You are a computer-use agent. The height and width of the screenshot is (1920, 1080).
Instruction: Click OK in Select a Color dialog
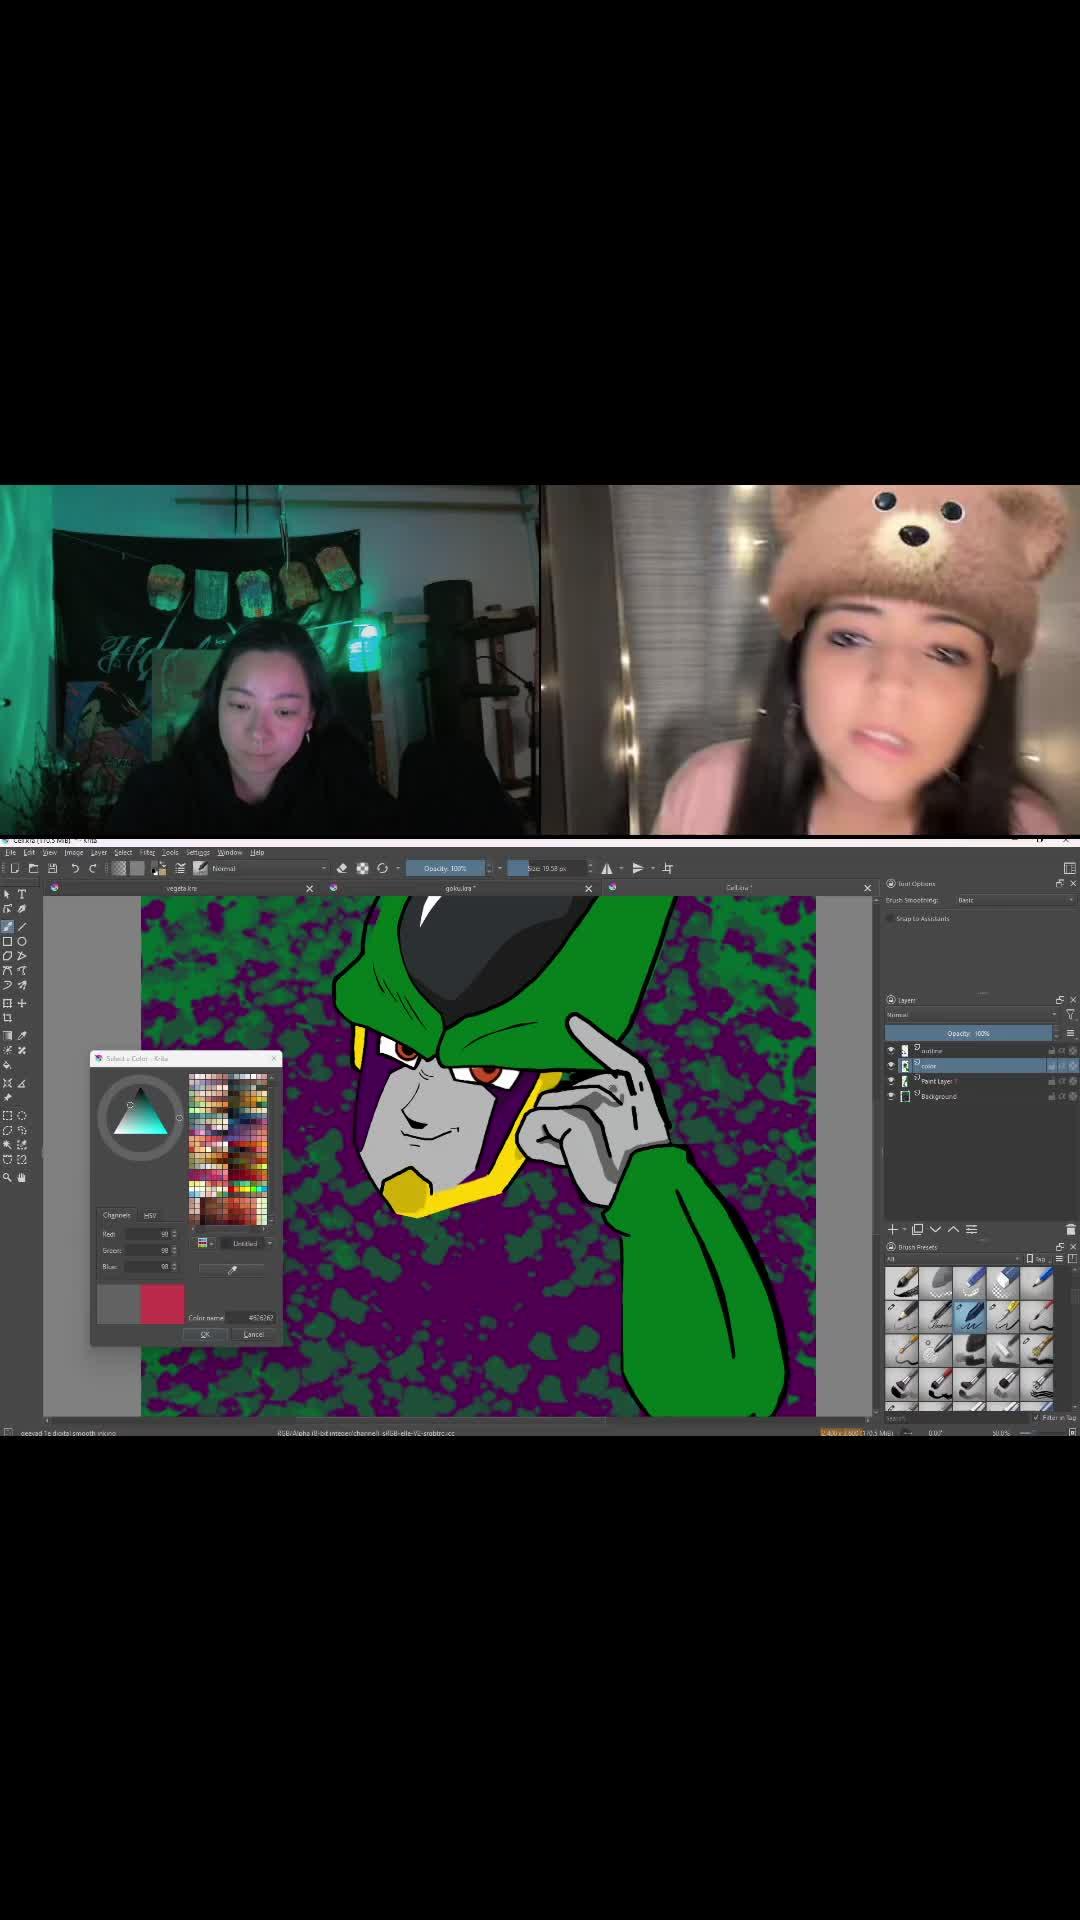205,1335
